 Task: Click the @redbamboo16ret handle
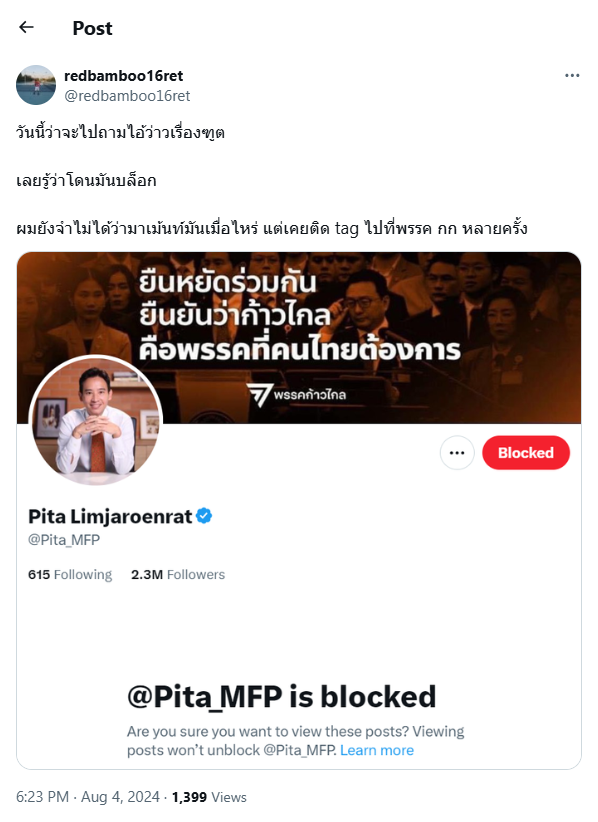click(x=127, y=96)
